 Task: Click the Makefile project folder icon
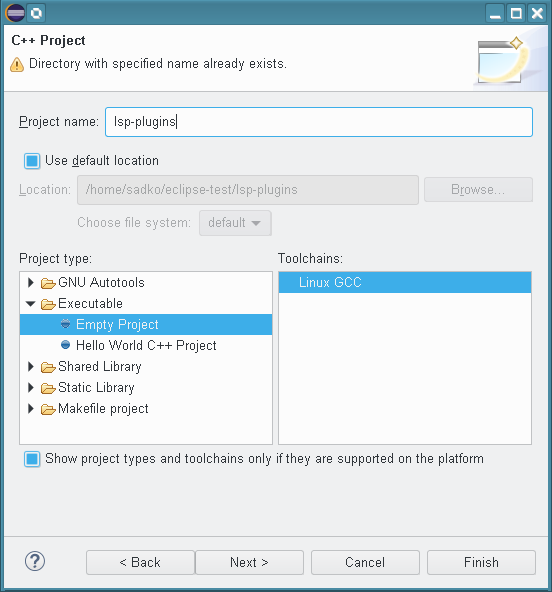pos(48,409)
